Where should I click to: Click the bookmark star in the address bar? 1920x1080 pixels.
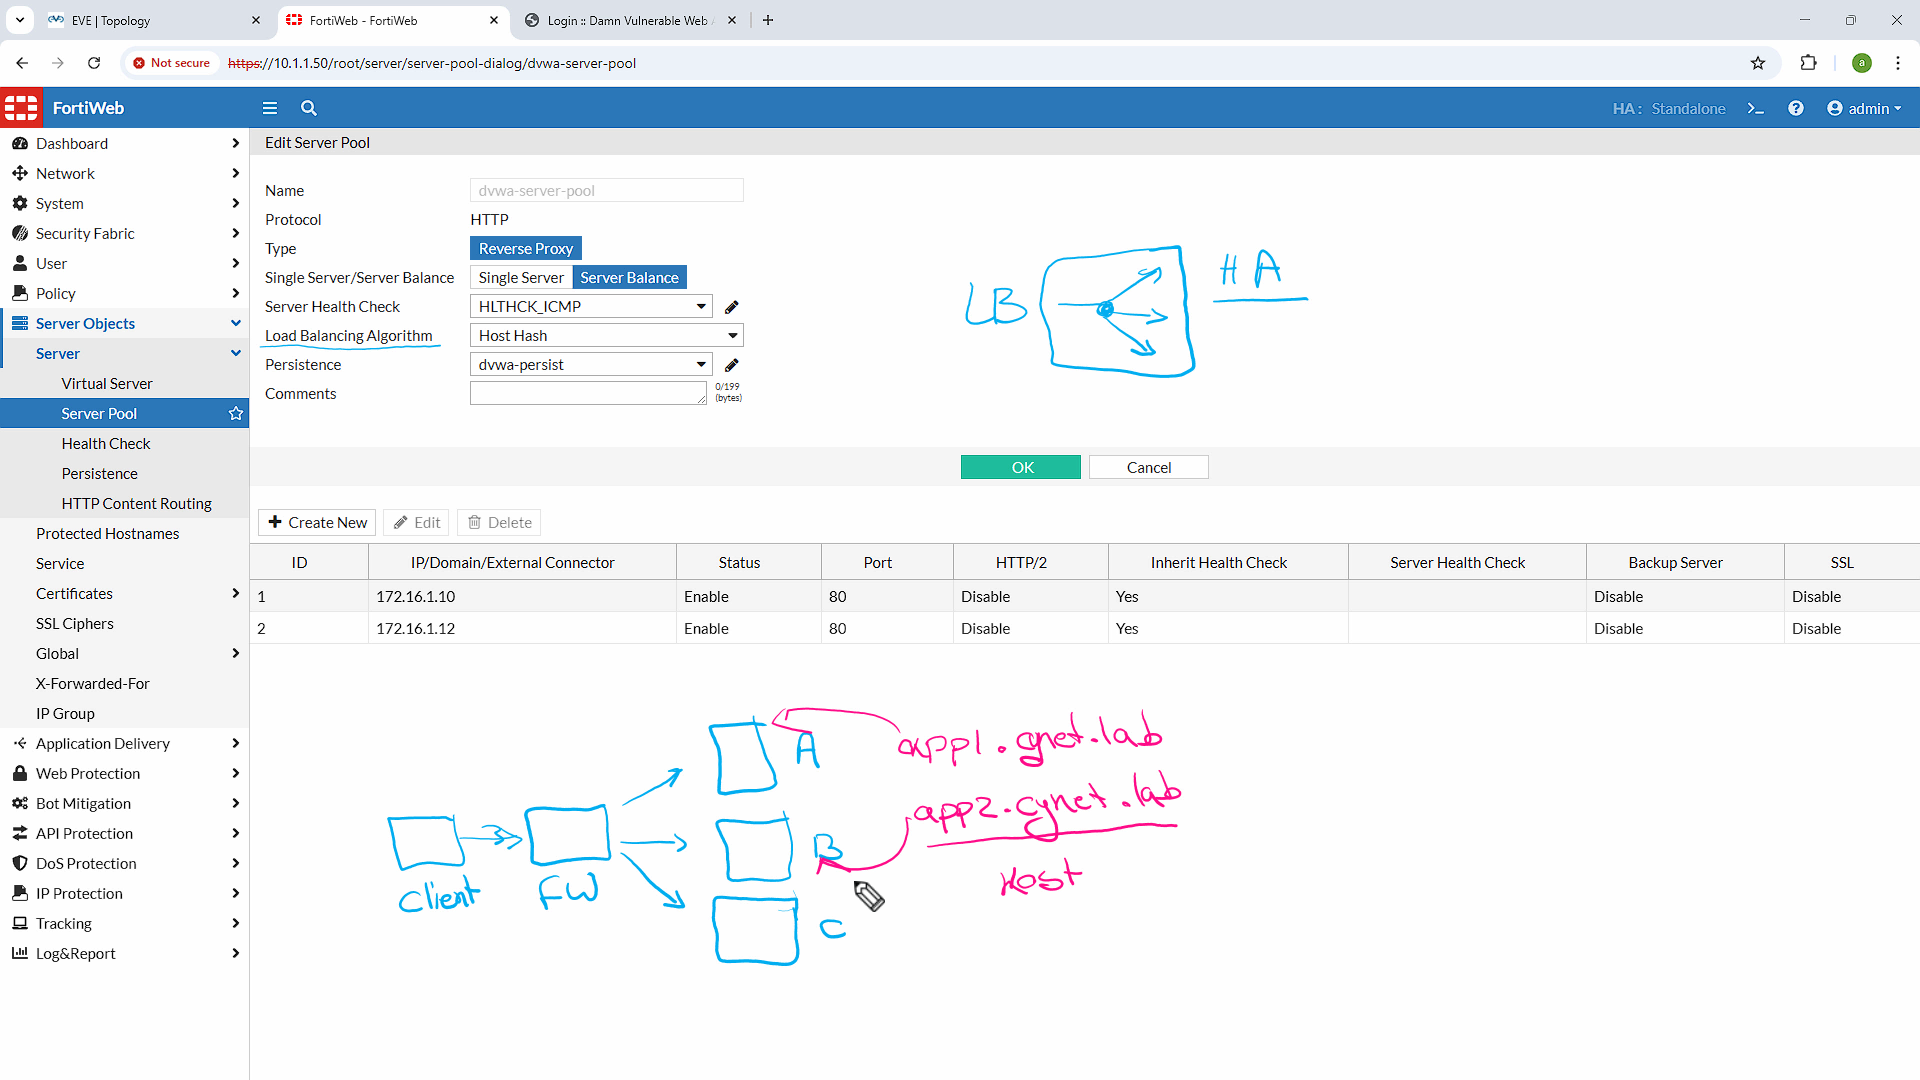pos(1758,62)
